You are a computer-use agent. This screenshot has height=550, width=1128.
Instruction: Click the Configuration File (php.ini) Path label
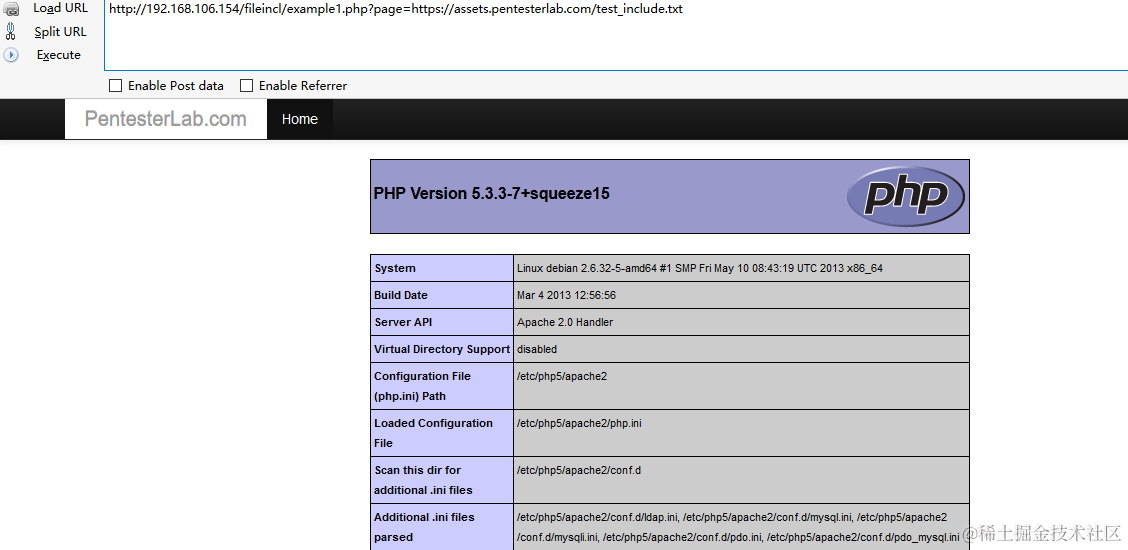pyautogui.click(x=422, y=386)
